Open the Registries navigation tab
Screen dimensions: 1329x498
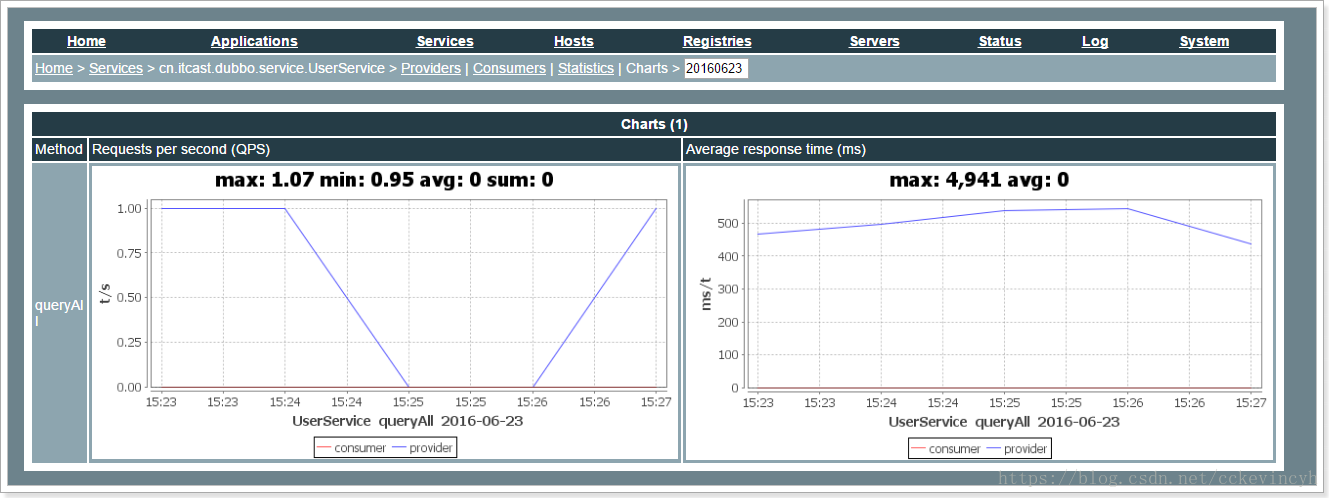[717, 41]
